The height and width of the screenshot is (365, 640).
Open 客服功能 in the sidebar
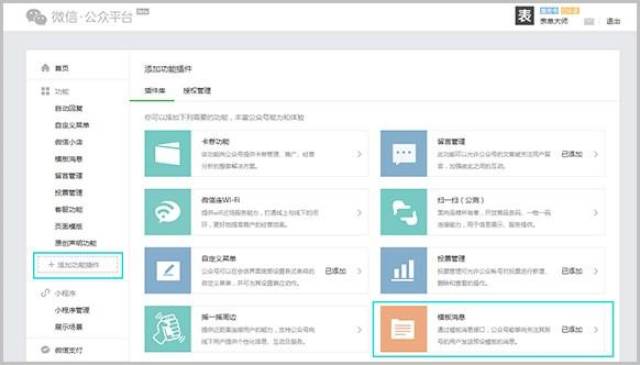pos(69,209)
